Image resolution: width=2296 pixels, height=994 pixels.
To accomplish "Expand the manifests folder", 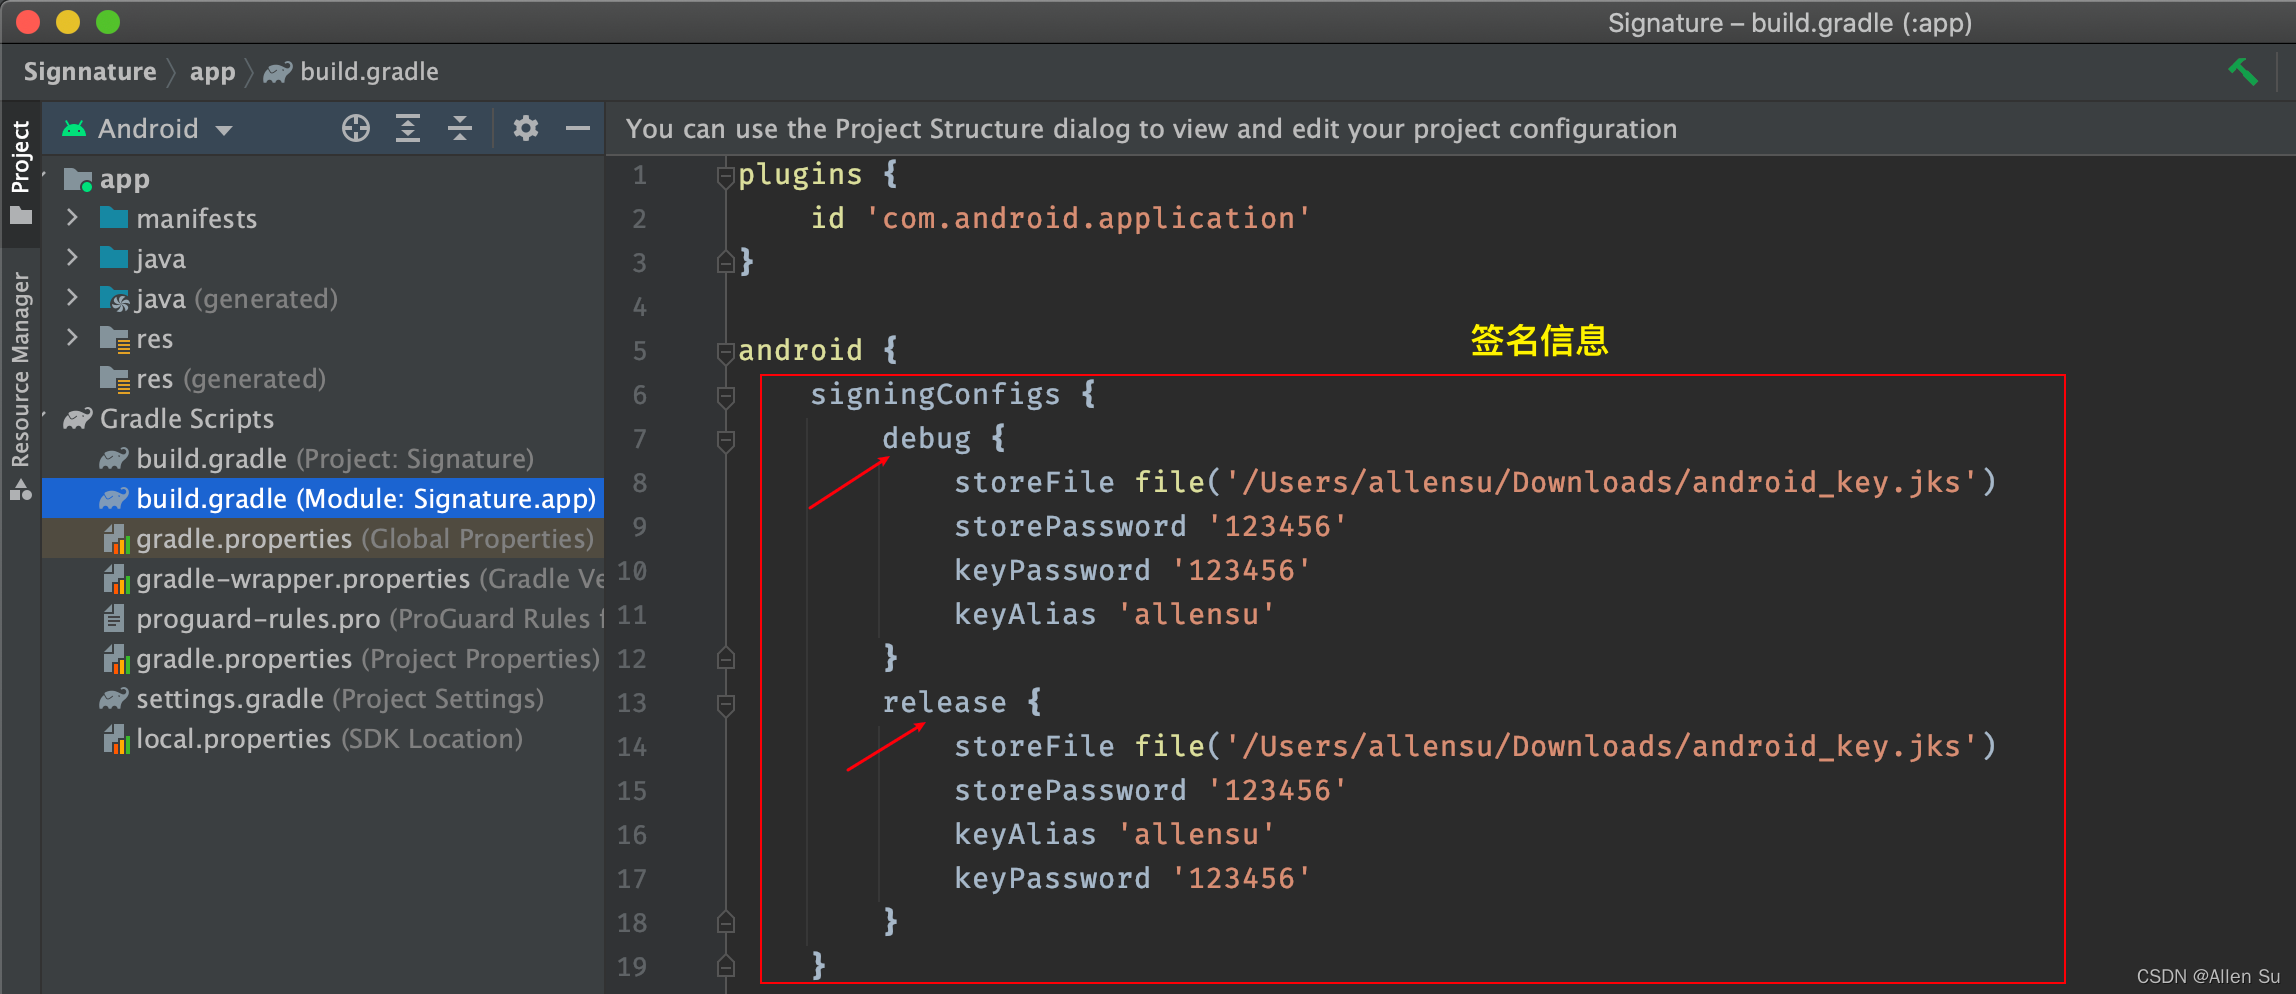I will click(x=72, y=217).
